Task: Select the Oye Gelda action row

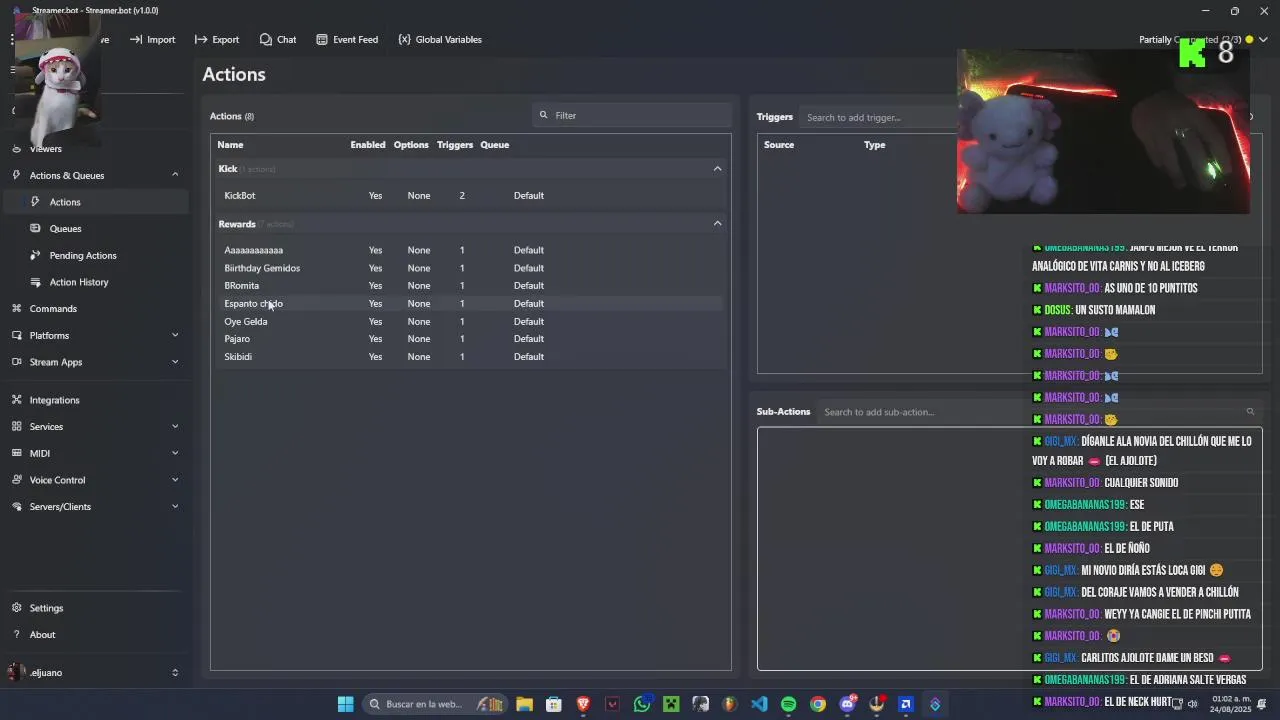Action: (x=470, y=322)
